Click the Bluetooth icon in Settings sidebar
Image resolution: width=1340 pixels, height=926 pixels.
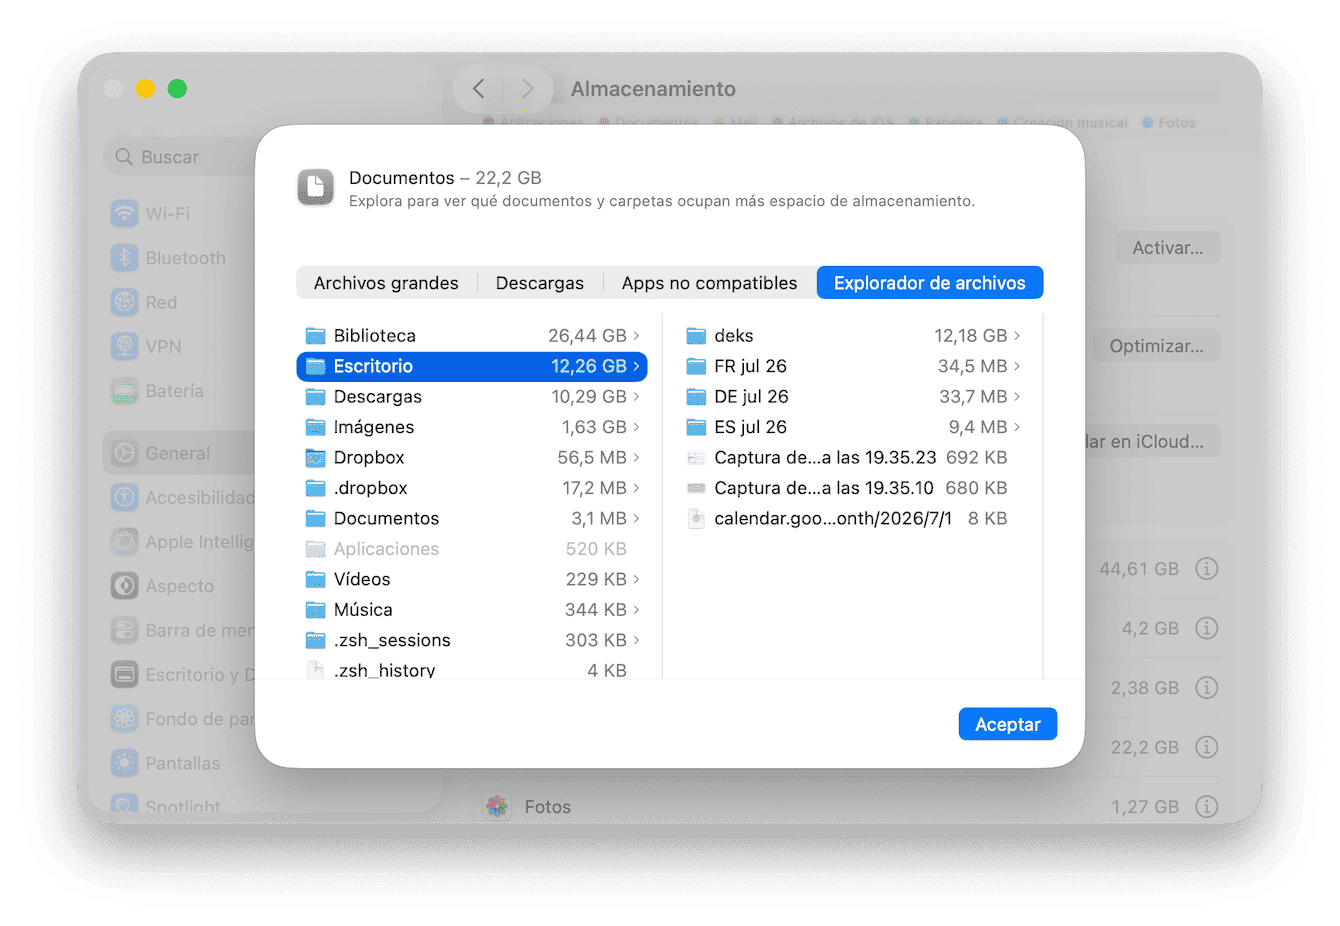pyautogui.click(x=124, y=258)
